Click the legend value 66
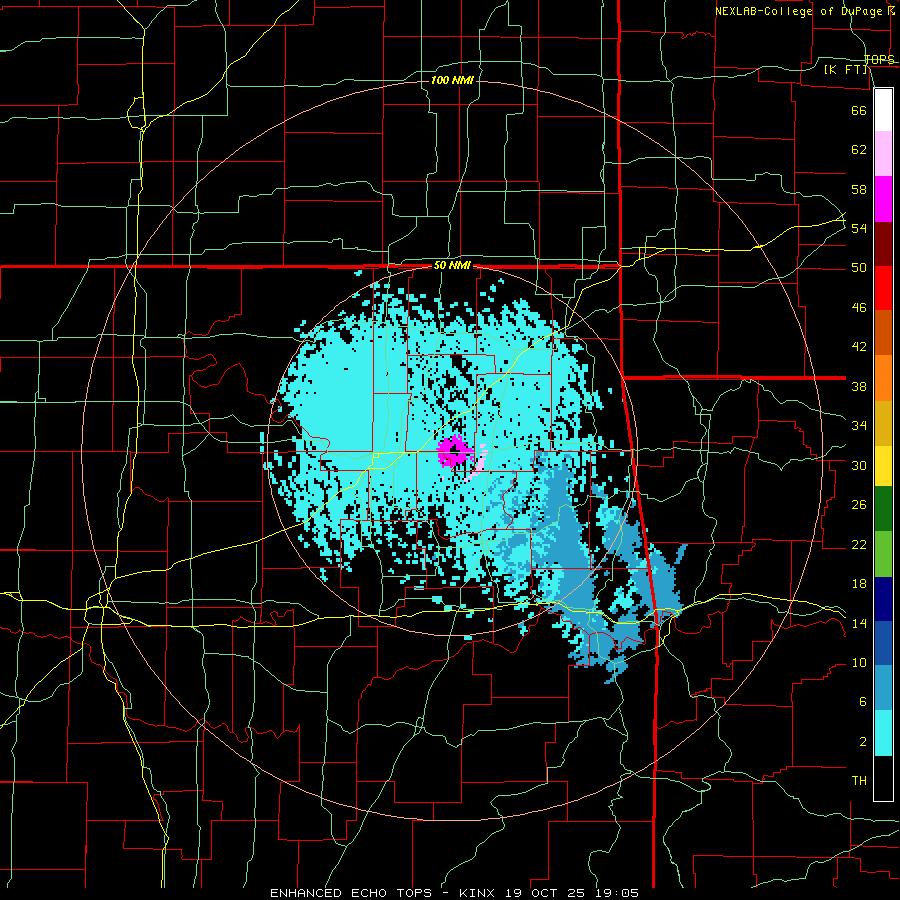900x900 pixels. pyautogui.click(x=859, y=110)
